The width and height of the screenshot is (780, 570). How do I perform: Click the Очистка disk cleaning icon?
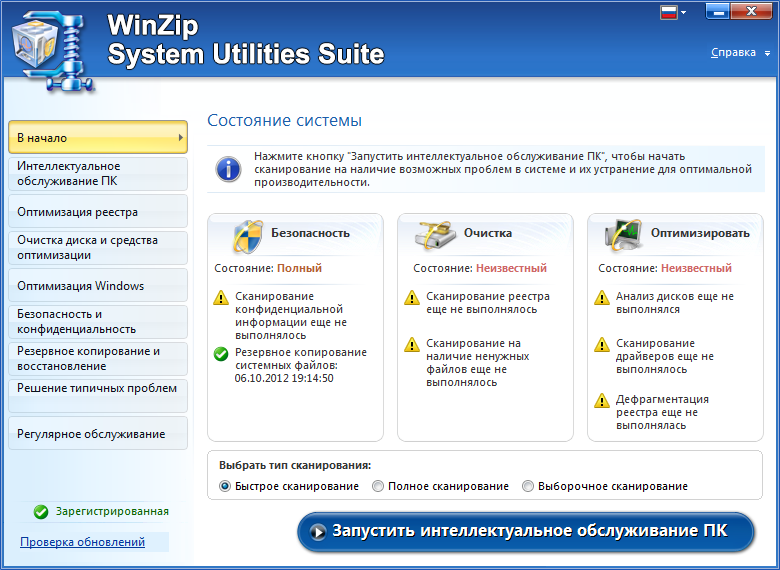click(436, 235)
